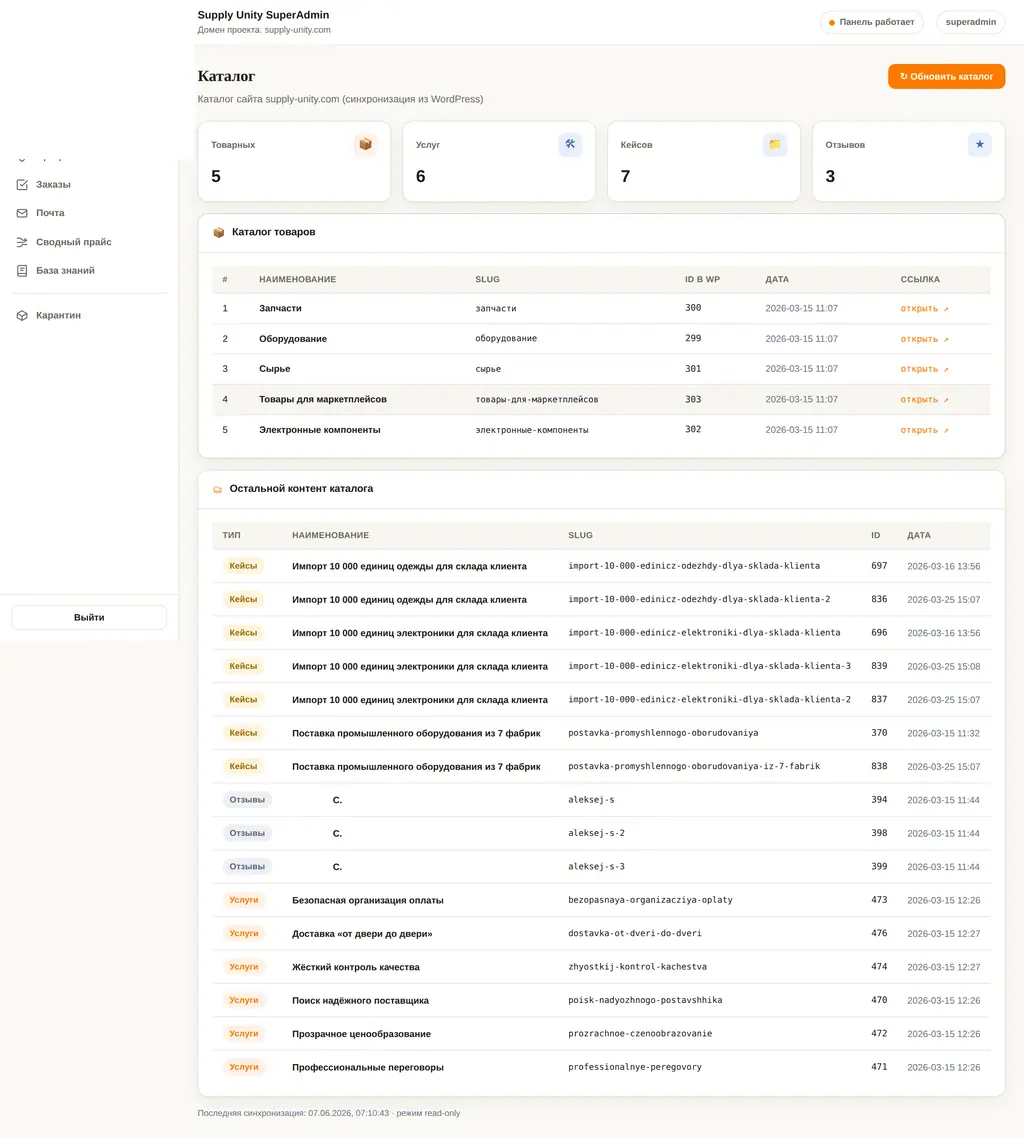The image size is (1024, 1138).
Task: Click slug prozrachnoe-czenoobrazovanie
Action: [639, 1033]
